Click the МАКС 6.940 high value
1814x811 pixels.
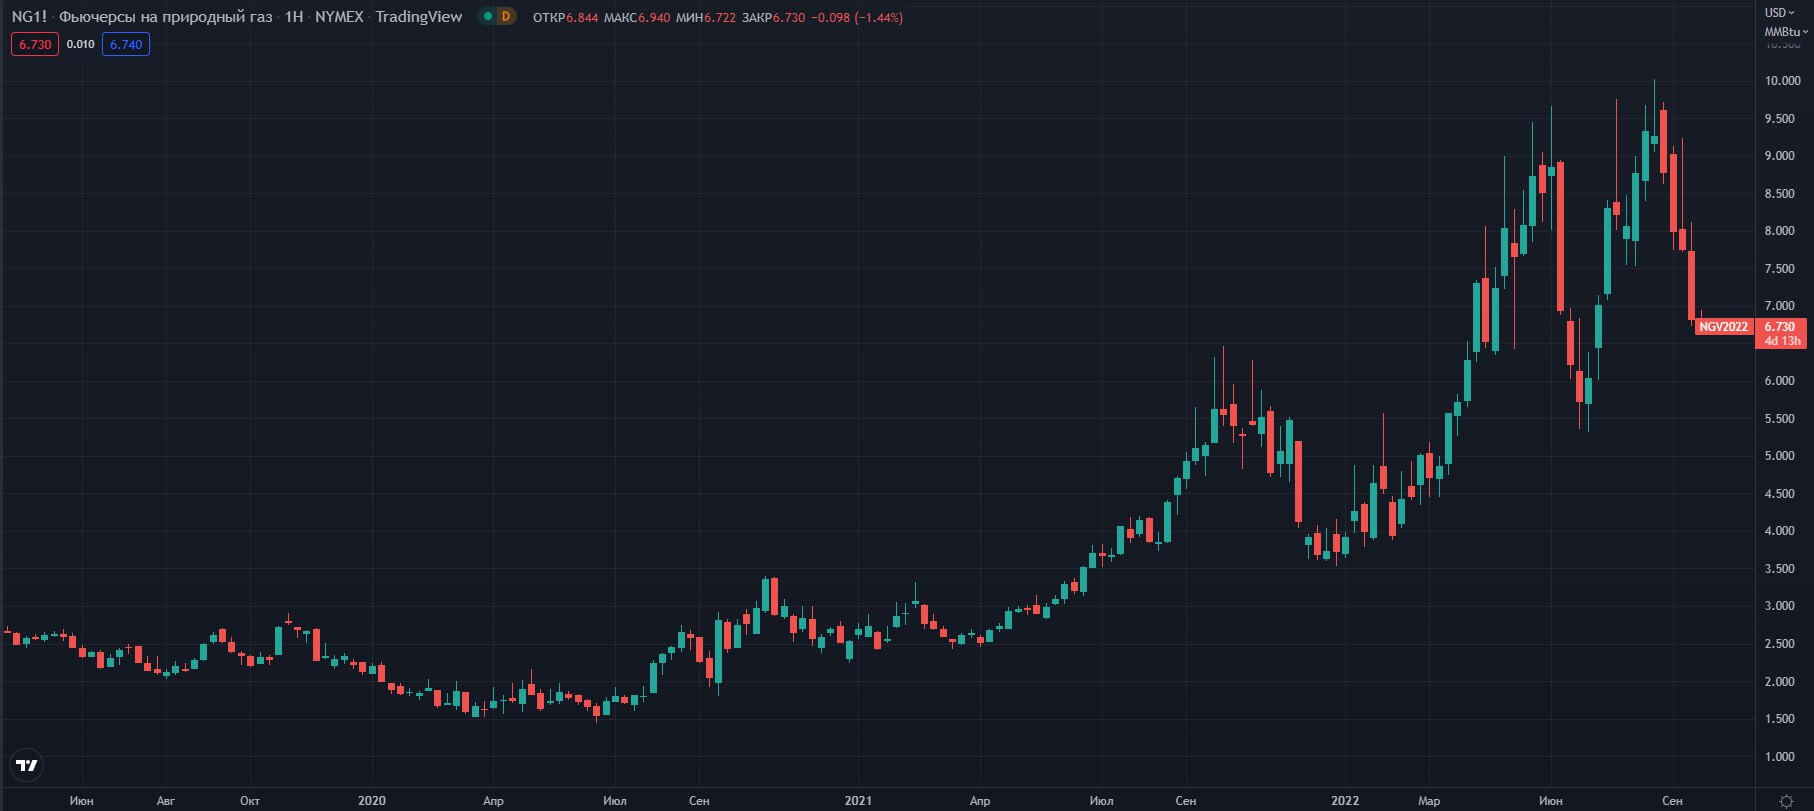tap(637, 17)
